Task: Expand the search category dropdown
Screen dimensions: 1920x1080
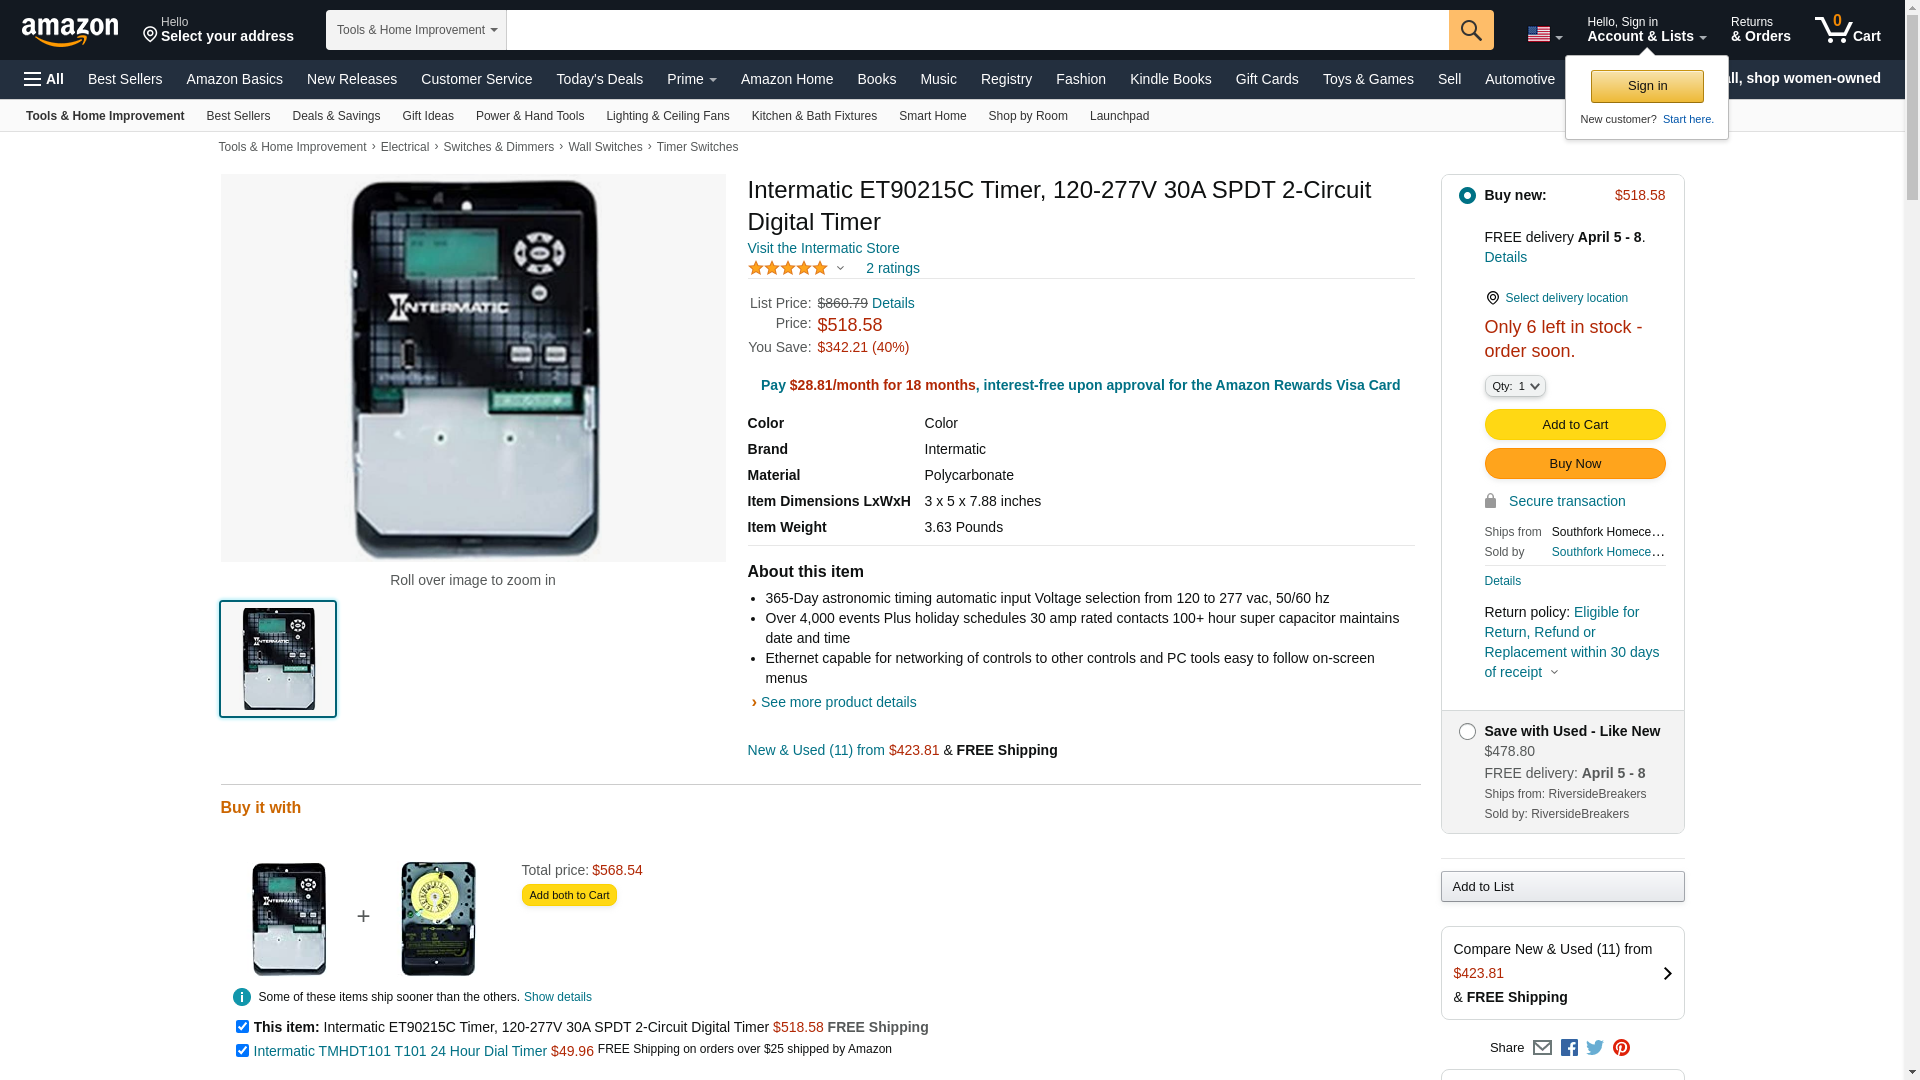Action: 416,30
